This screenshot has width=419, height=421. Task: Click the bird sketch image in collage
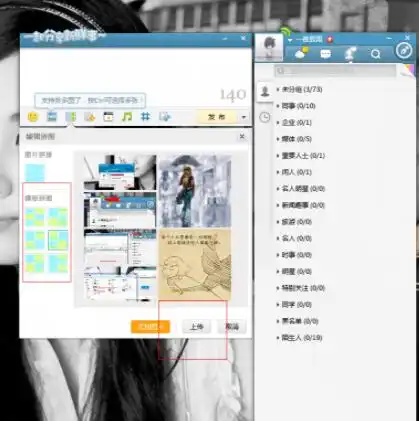pyautogui.click(x=195, y=264)
